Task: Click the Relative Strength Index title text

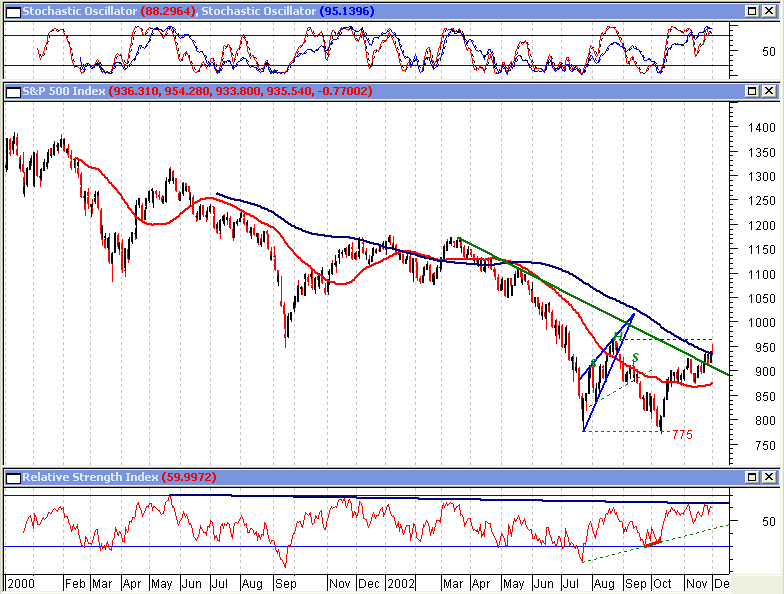Action: [x=90, y=477]
